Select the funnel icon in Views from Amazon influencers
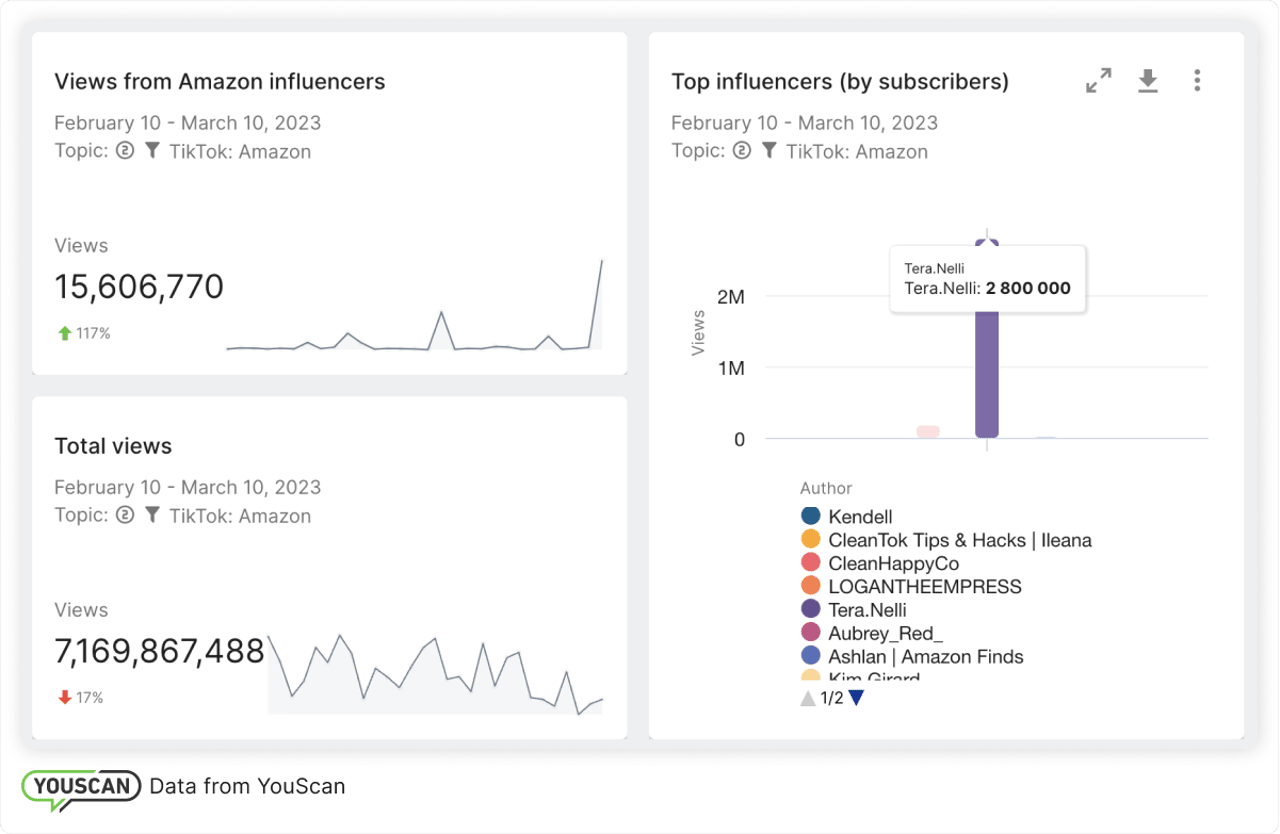The height and width of the screenshot is (834, 1280). pyautogui.click(x=152, y=152)
